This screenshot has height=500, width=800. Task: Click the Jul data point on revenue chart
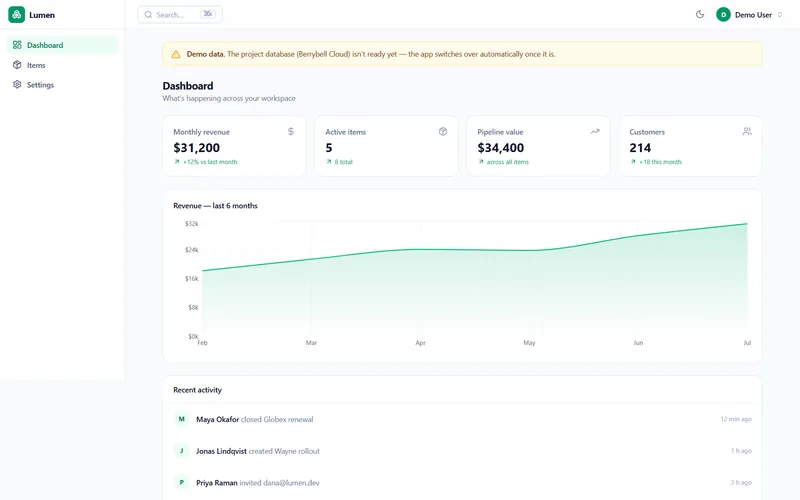pos(747,223)
